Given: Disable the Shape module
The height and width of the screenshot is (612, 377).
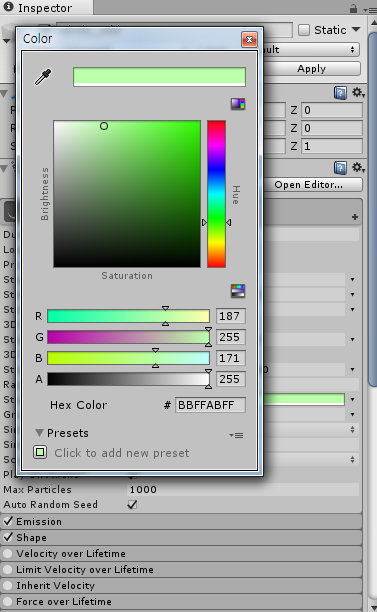Looking at the screenshot, I should (7, 537).
